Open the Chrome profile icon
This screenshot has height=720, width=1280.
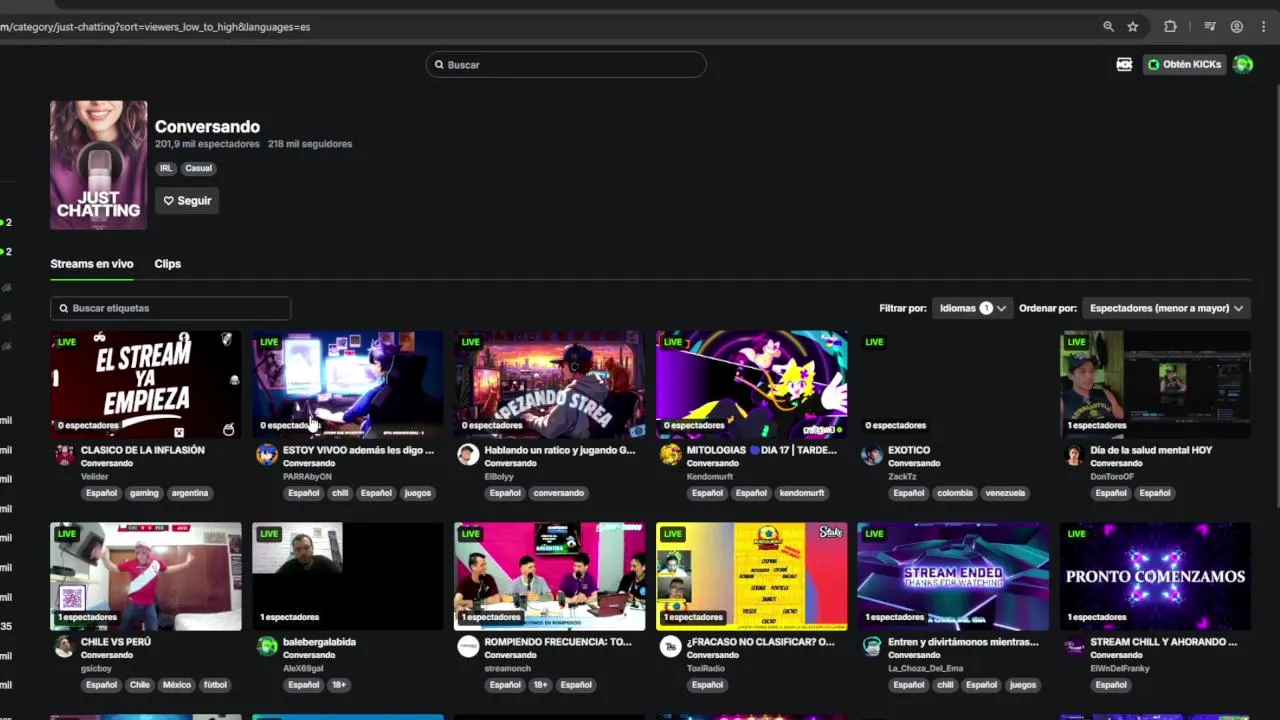[x=1237, y=27]
